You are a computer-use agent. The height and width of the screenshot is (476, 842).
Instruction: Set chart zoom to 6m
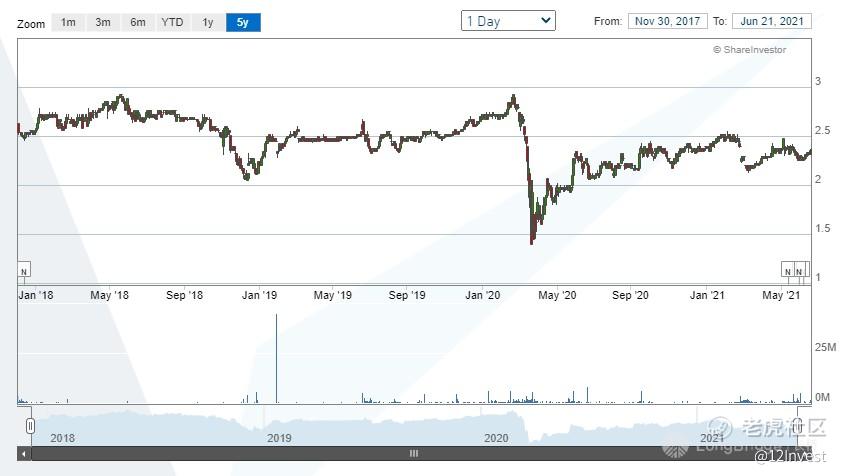pos(138,22)
